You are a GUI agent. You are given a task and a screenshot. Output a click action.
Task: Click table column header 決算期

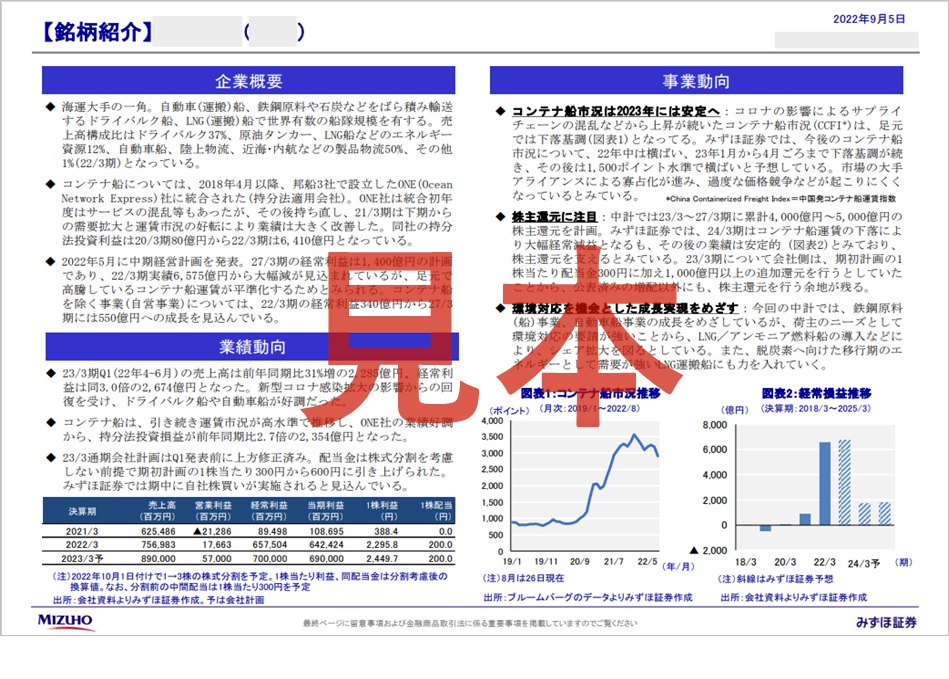(x=82, y=511)
